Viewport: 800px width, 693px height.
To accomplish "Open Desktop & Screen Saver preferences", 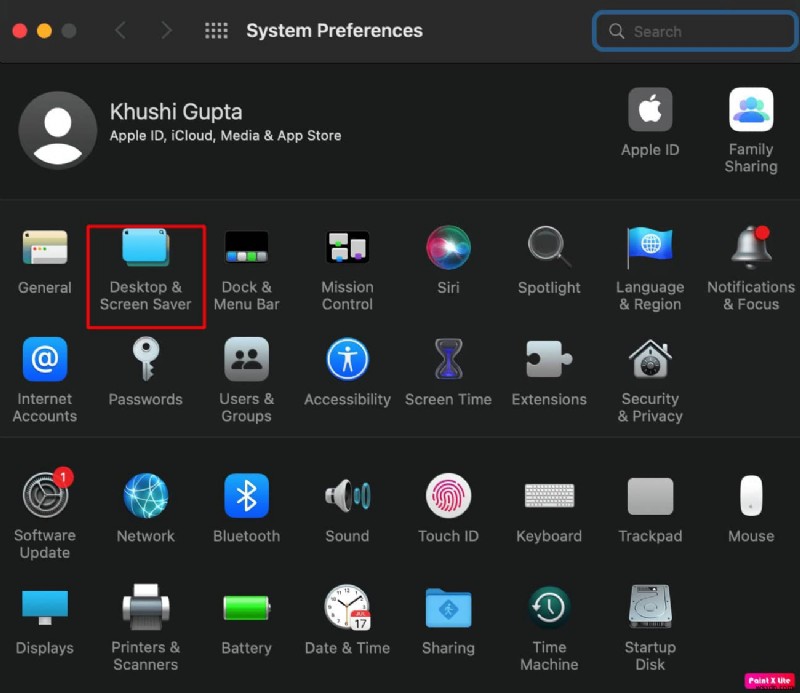I will tap(146, 249).
